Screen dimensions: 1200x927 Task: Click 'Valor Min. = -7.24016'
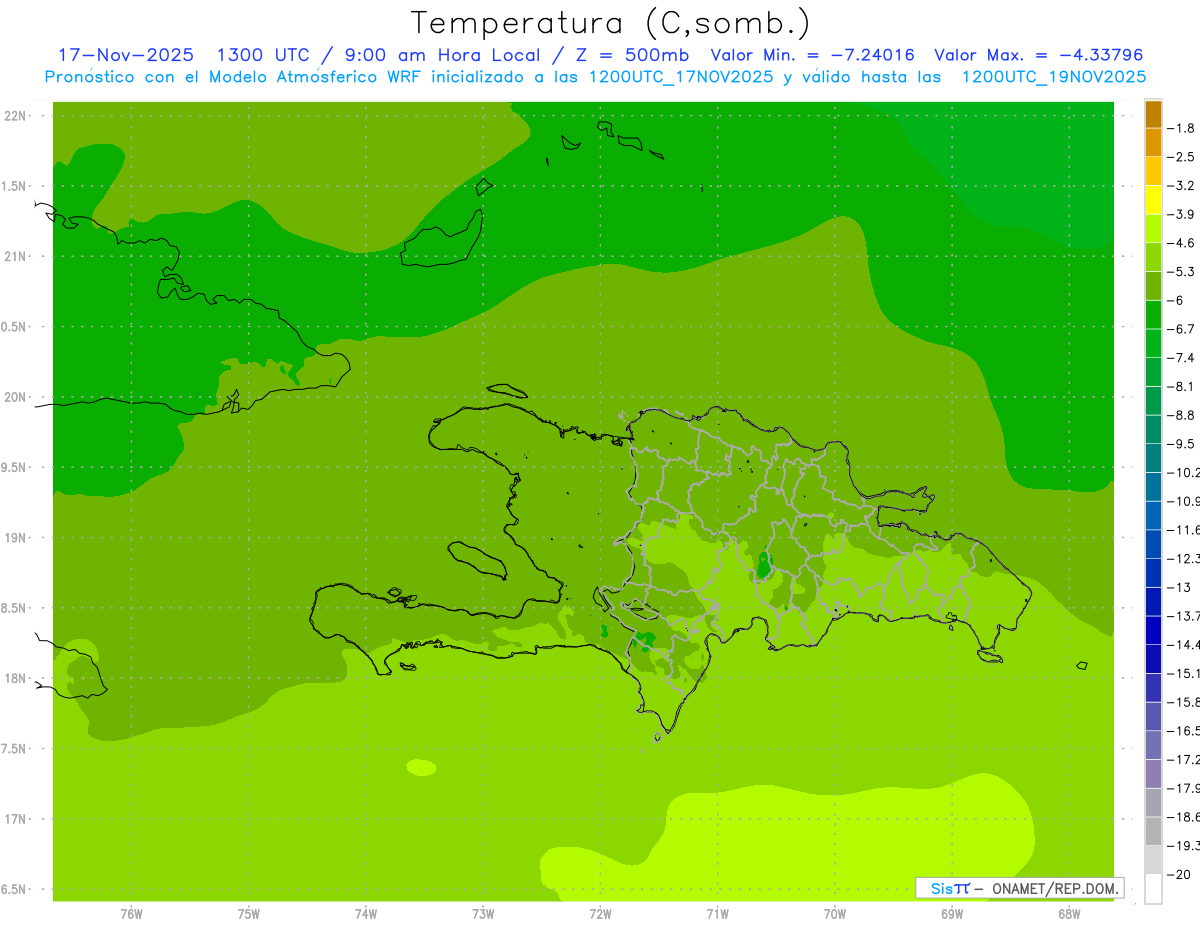(x=812, y=55)
